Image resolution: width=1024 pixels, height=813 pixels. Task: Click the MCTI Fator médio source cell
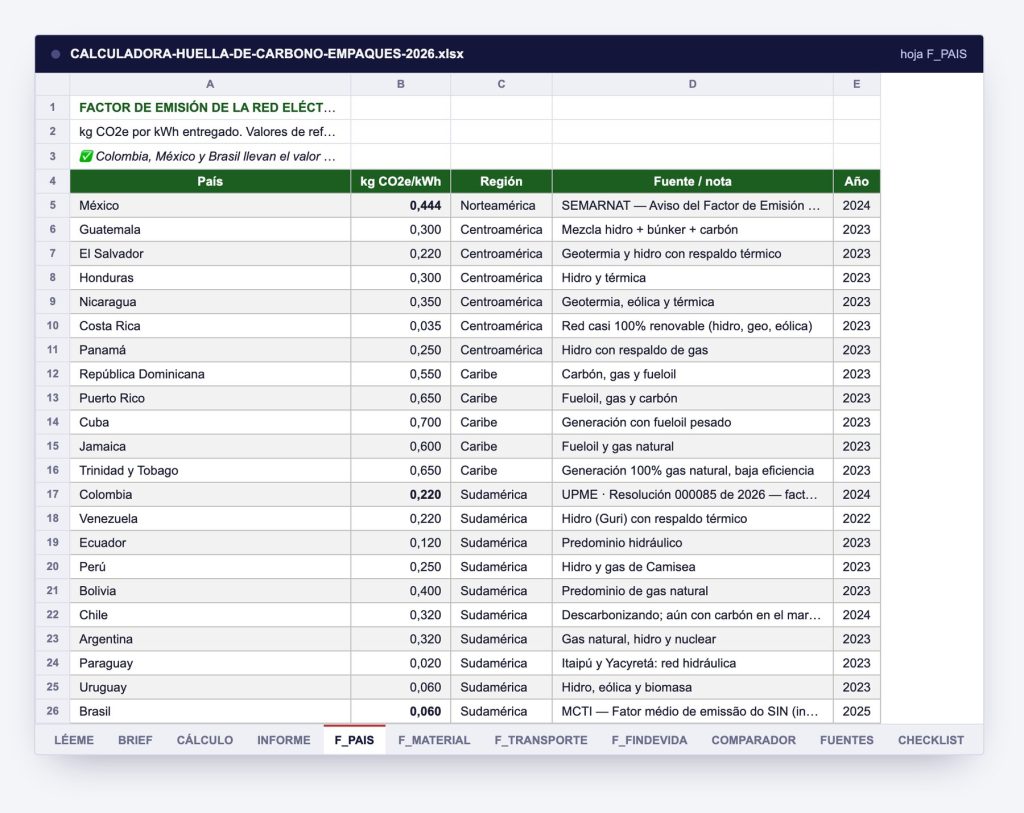pyautogui.click(x=692, y=711)
